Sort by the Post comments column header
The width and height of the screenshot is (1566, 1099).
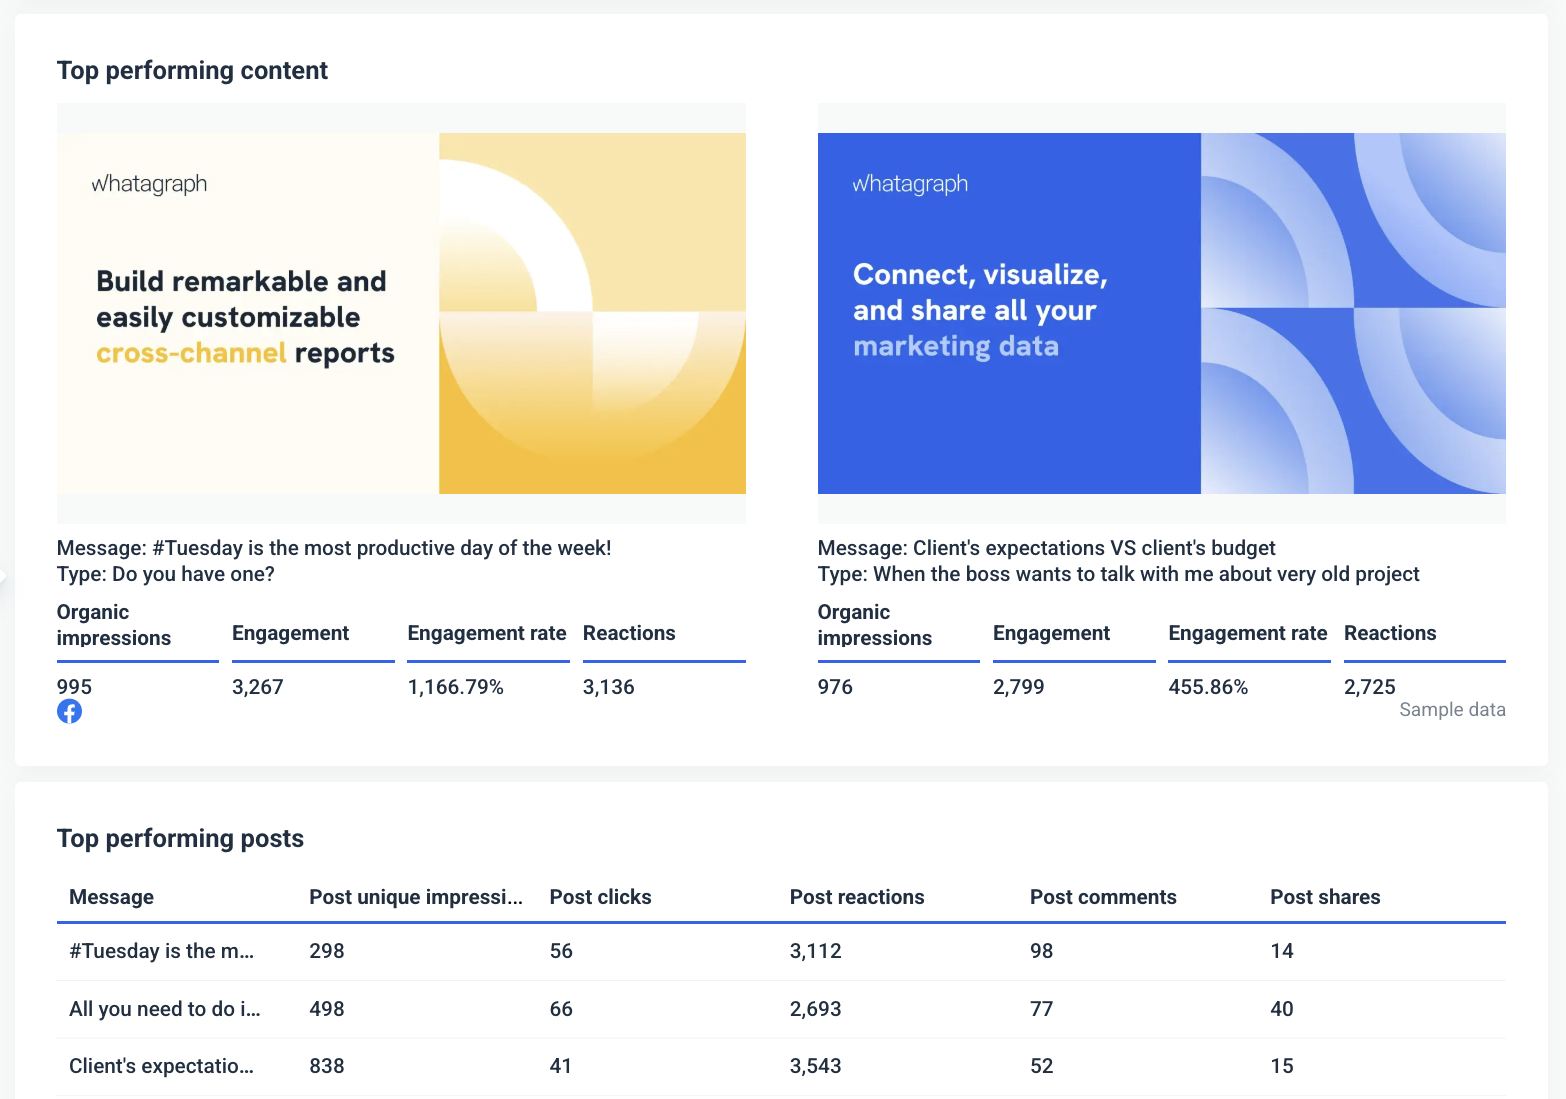(1103, 897)
